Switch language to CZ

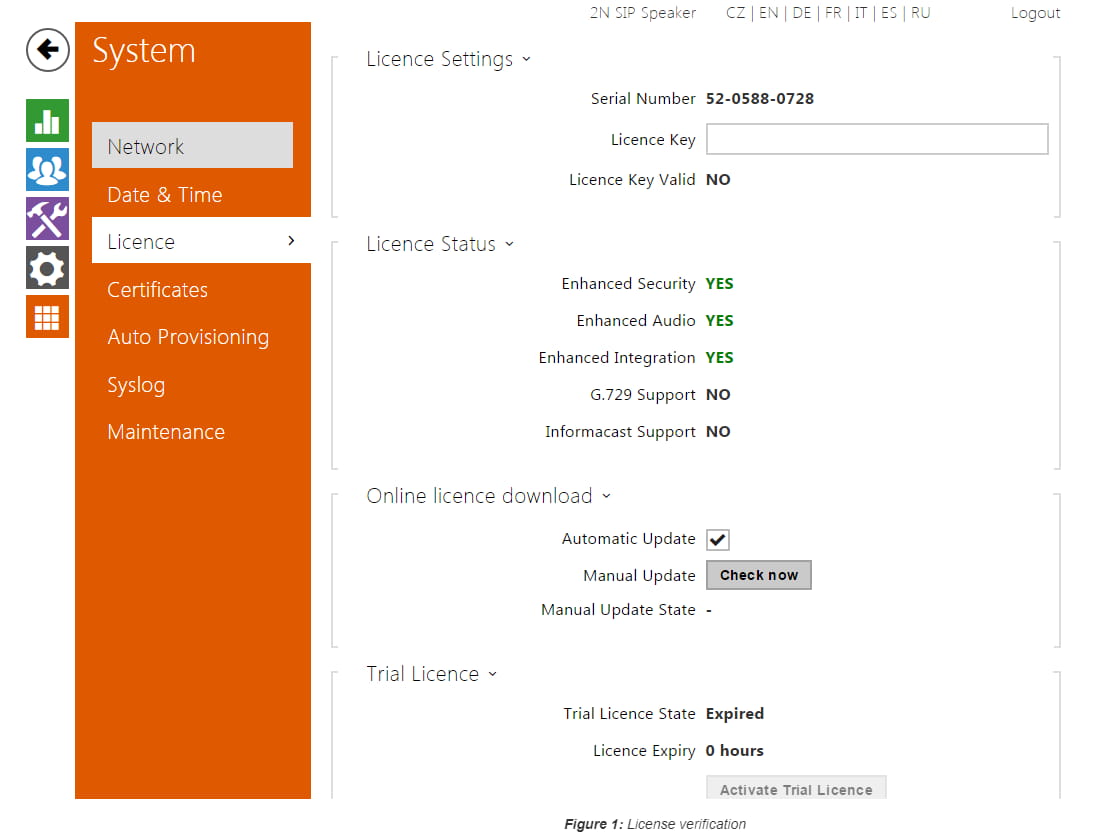735,13
